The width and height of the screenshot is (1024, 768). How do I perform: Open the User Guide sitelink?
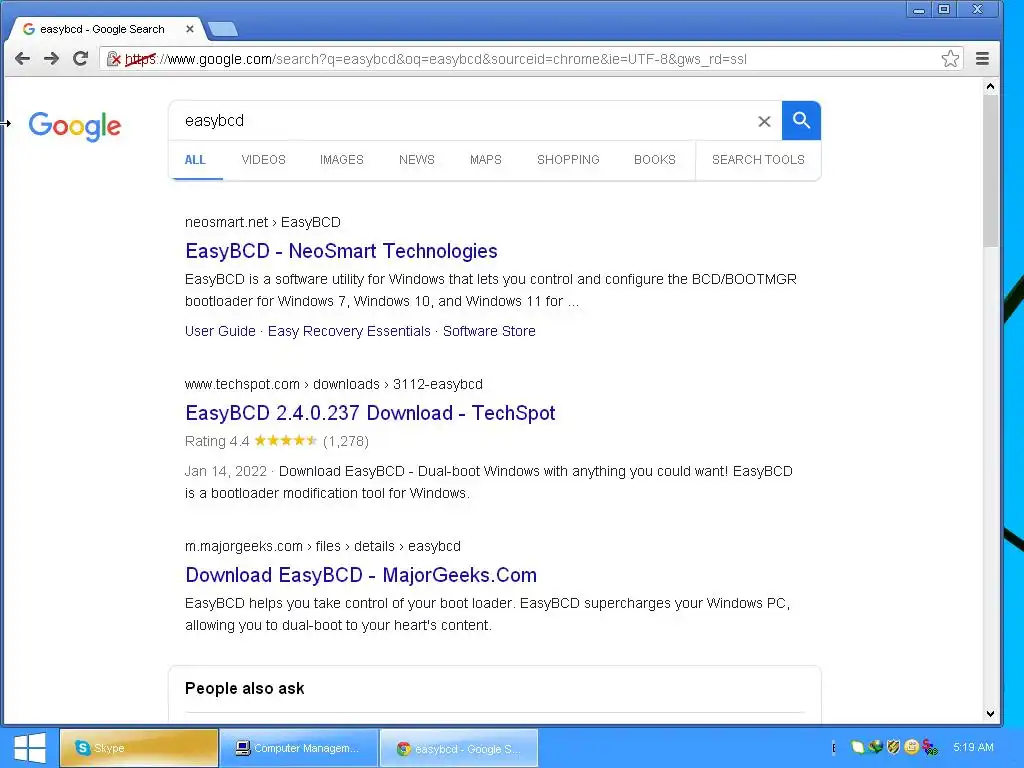coord(220,331)
